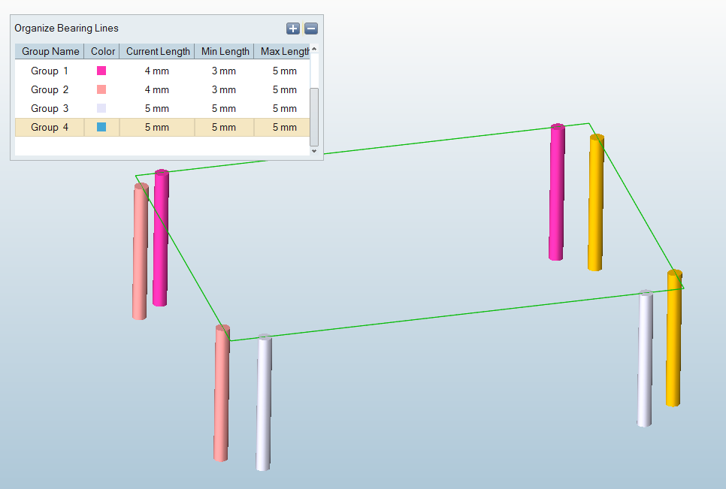This screenshot has height=489, width=726.
Task: Click the vertical scrollbar thumb in table
Action: point(315,115)
